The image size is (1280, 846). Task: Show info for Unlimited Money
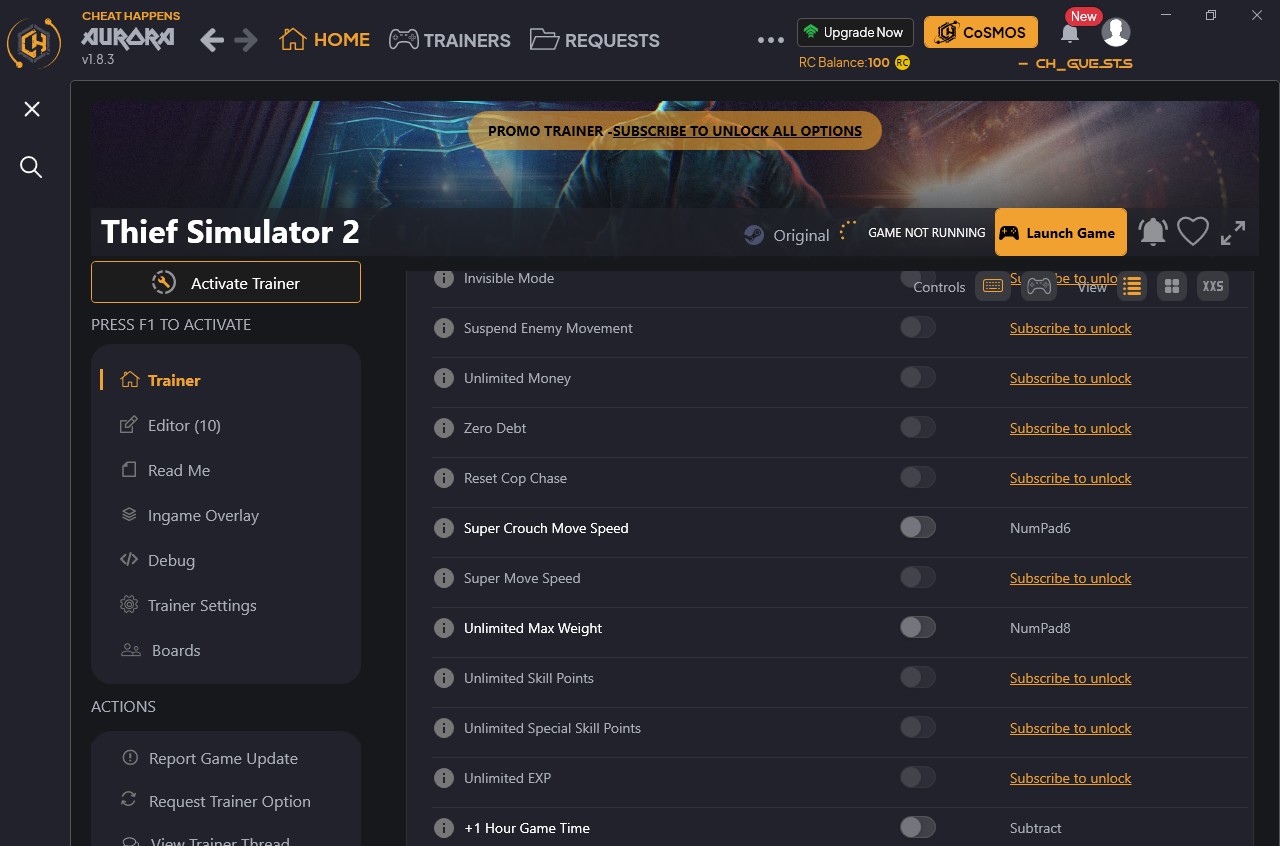[444, 378]
